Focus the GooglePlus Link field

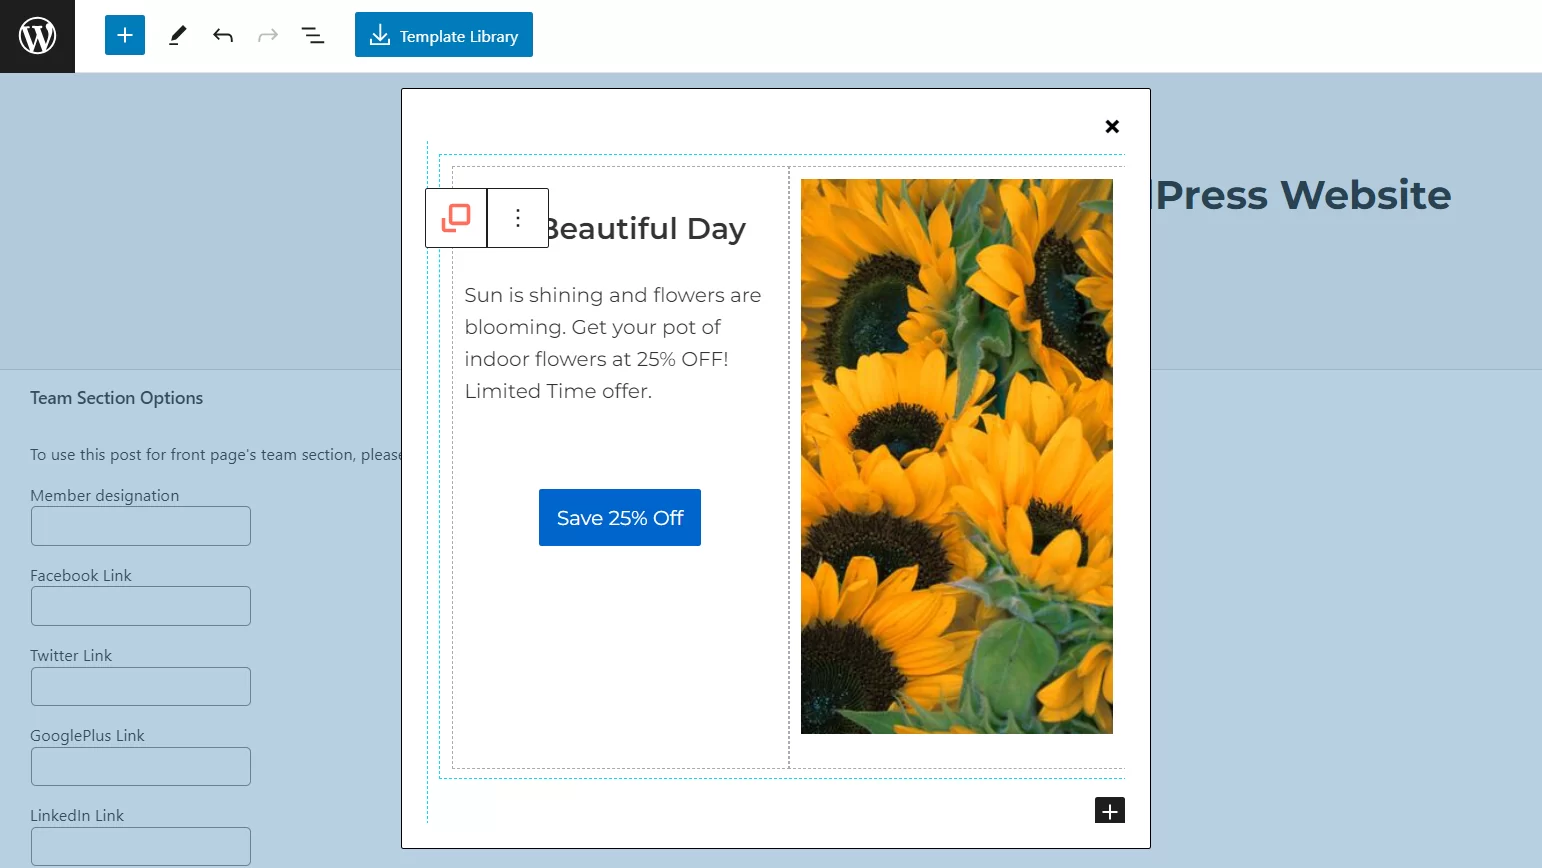tap(141, 767)
